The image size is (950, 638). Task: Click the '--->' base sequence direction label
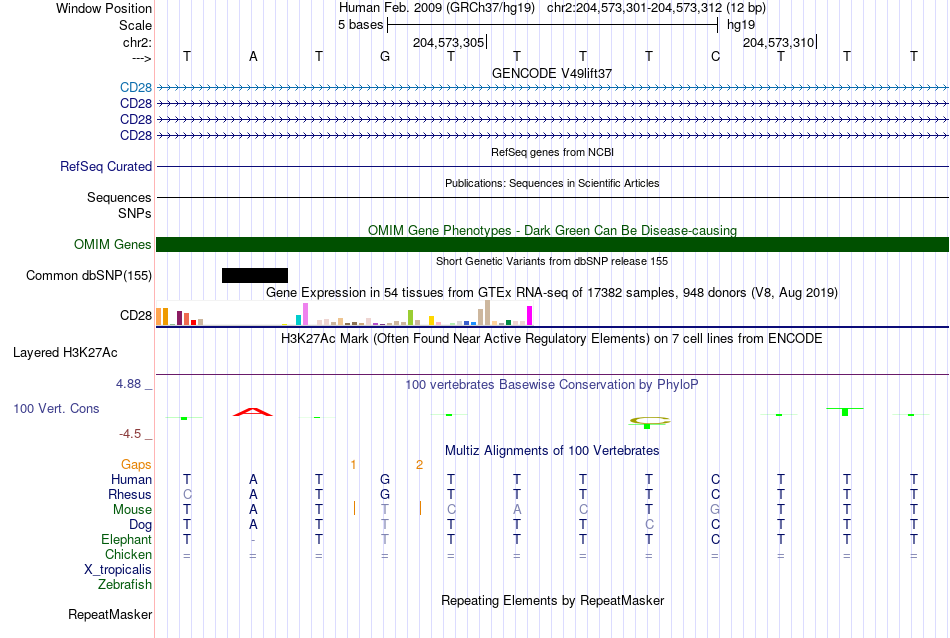pyautogui.click(x=142, y=58)
